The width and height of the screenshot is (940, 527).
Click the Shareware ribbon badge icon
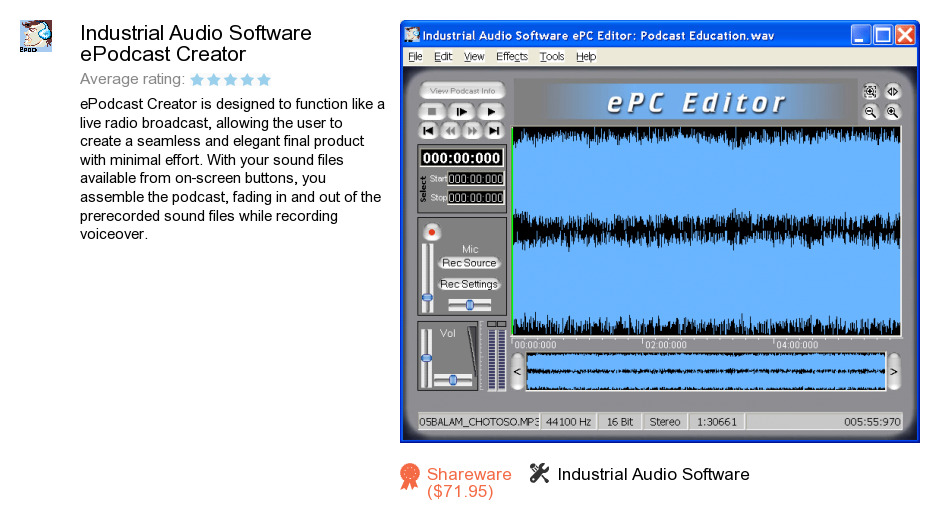(410, 477)
